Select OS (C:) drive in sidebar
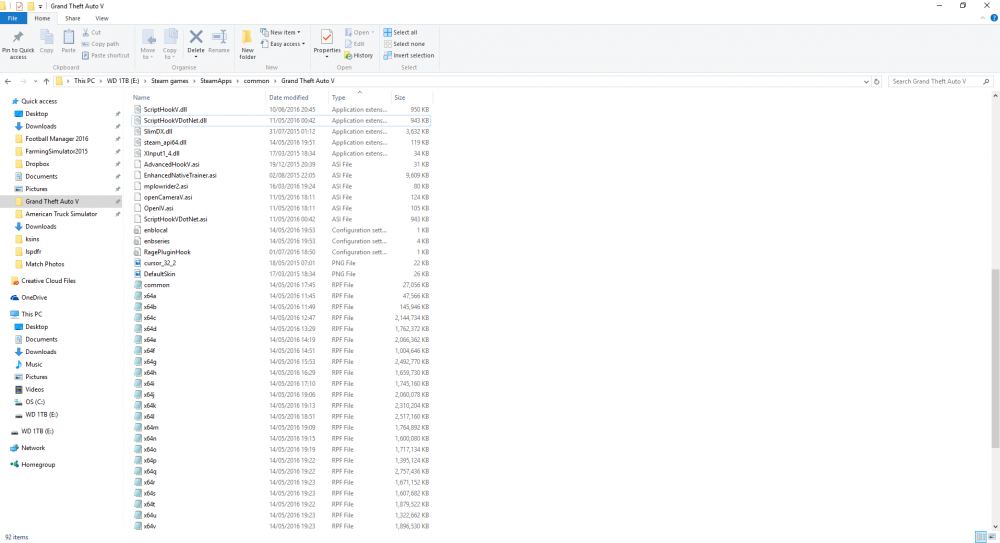The width and height of the screenshot is (1000, 543). pos(35,402)
